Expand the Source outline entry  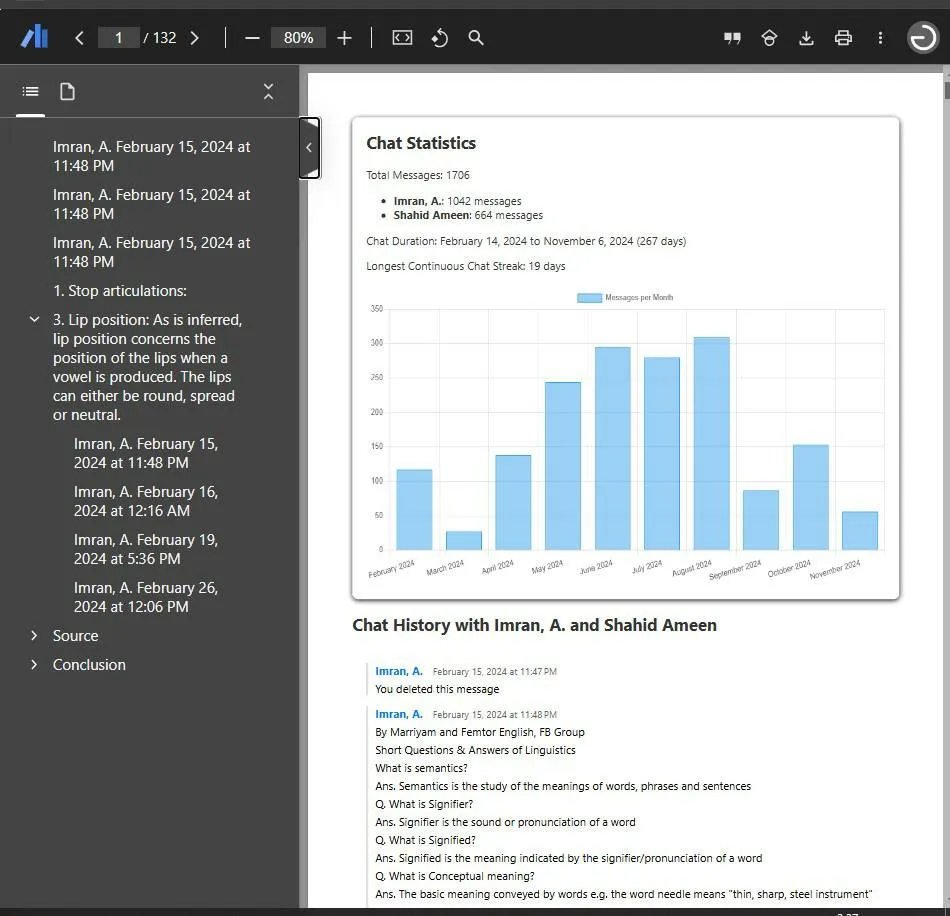click(34, 636)
